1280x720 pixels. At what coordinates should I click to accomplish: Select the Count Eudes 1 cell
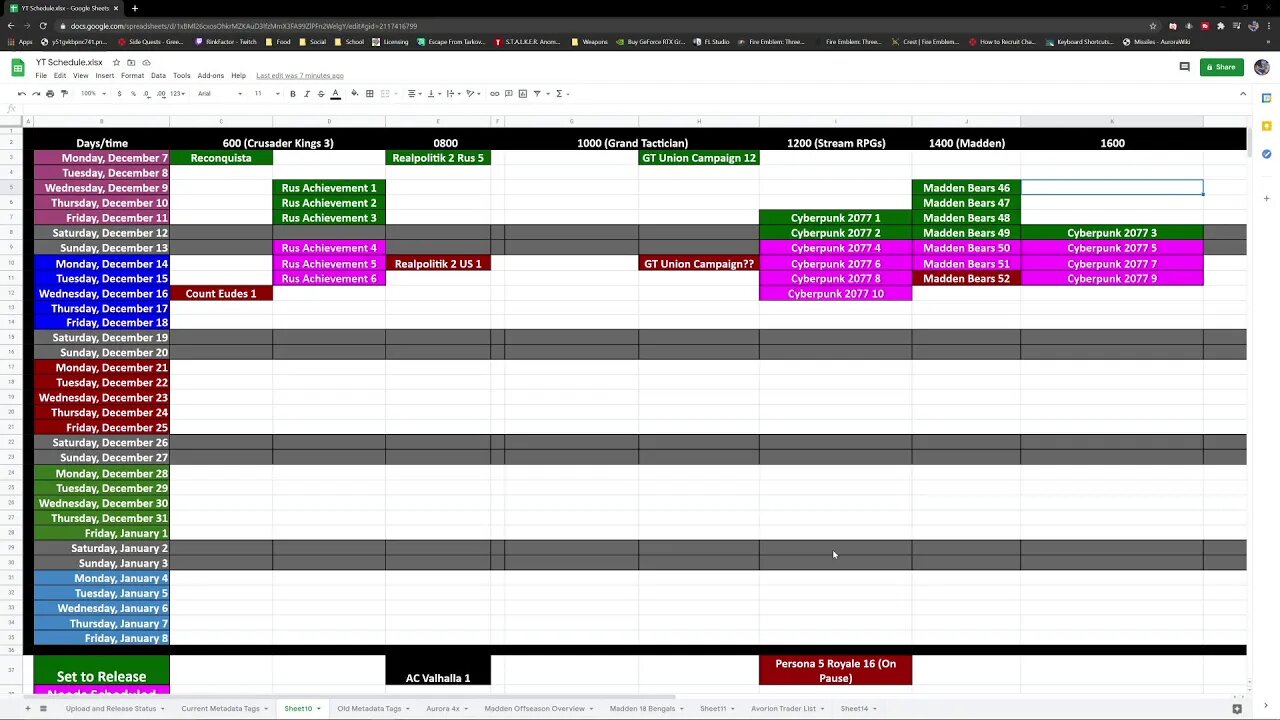221,293
